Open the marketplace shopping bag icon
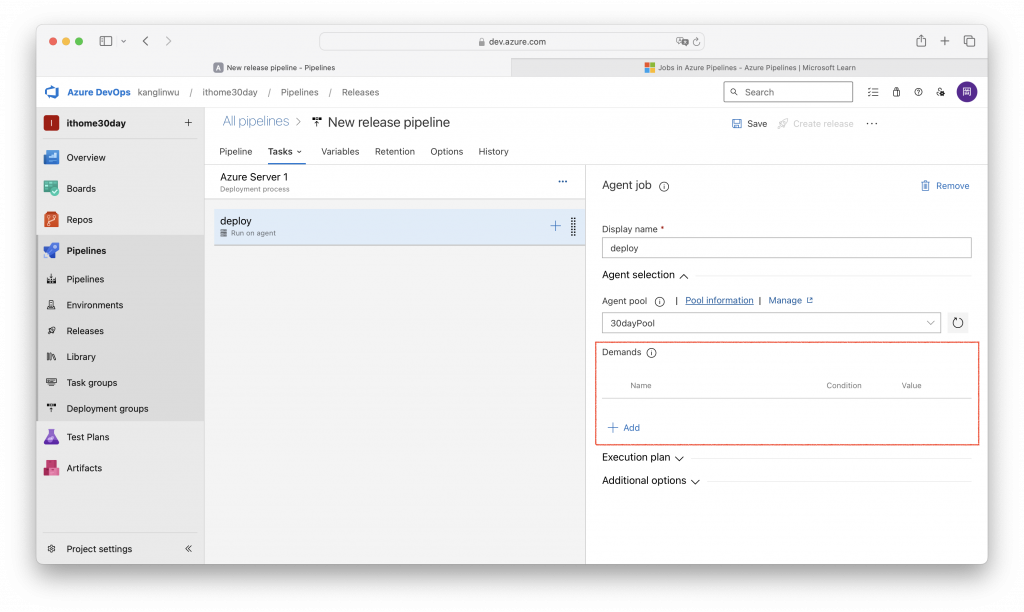 [896, 92]
